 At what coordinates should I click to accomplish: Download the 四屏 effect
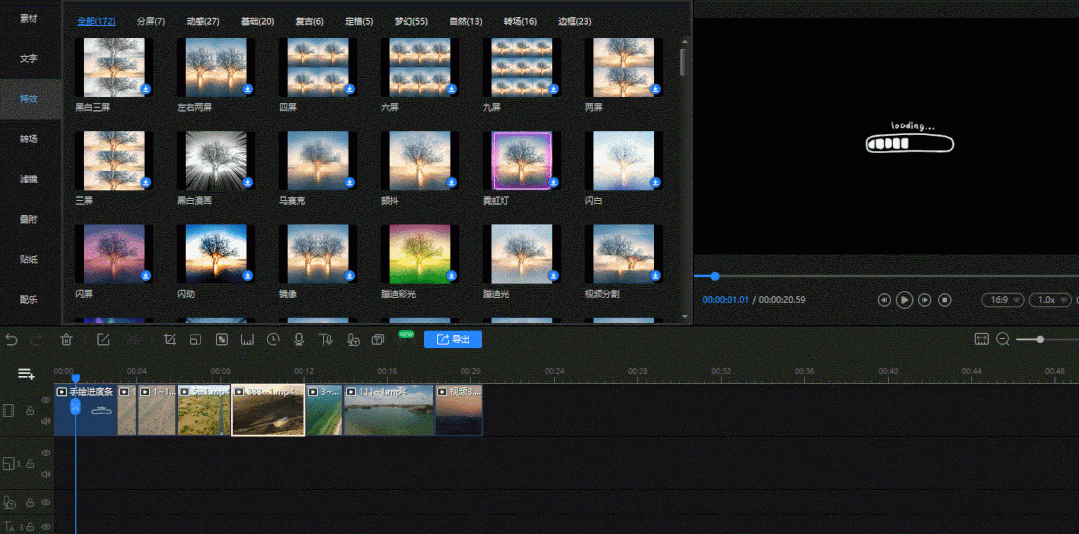(x=350, y=89)
